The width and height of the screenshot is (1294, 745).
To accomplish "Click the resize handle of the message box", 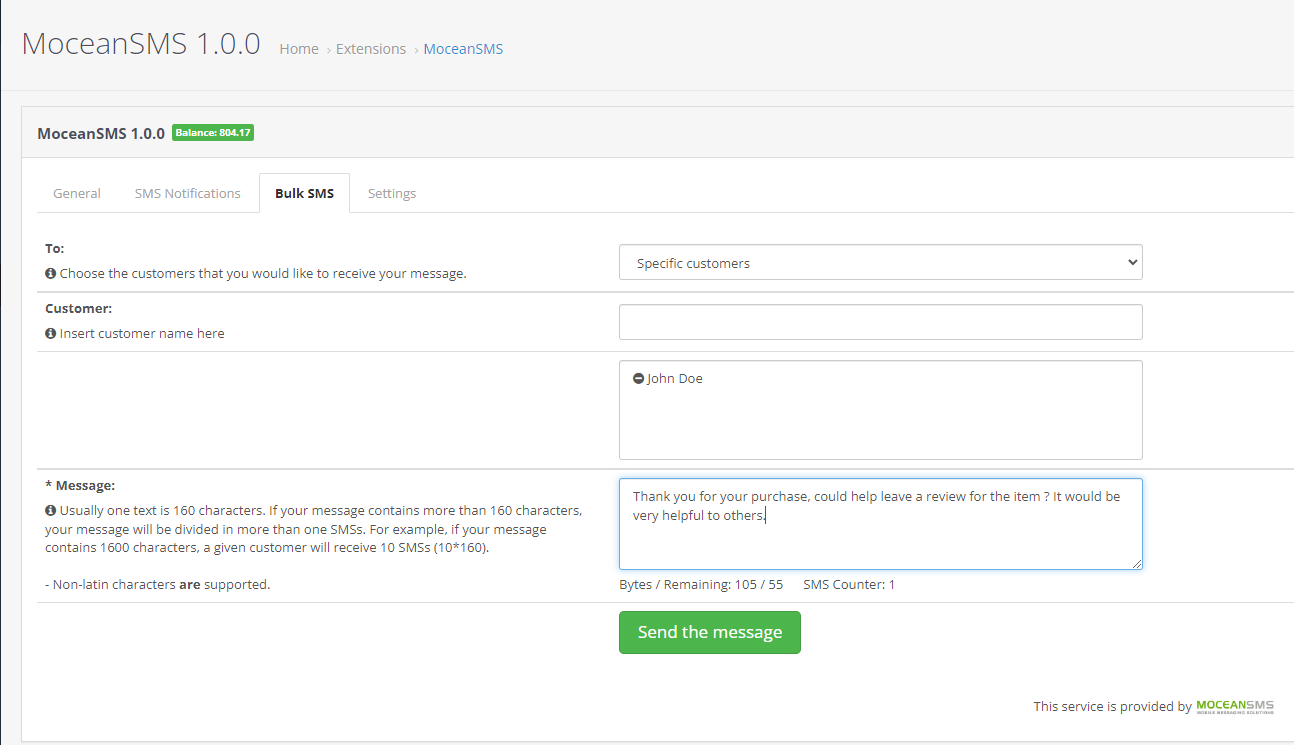I will coord(1138,564).
